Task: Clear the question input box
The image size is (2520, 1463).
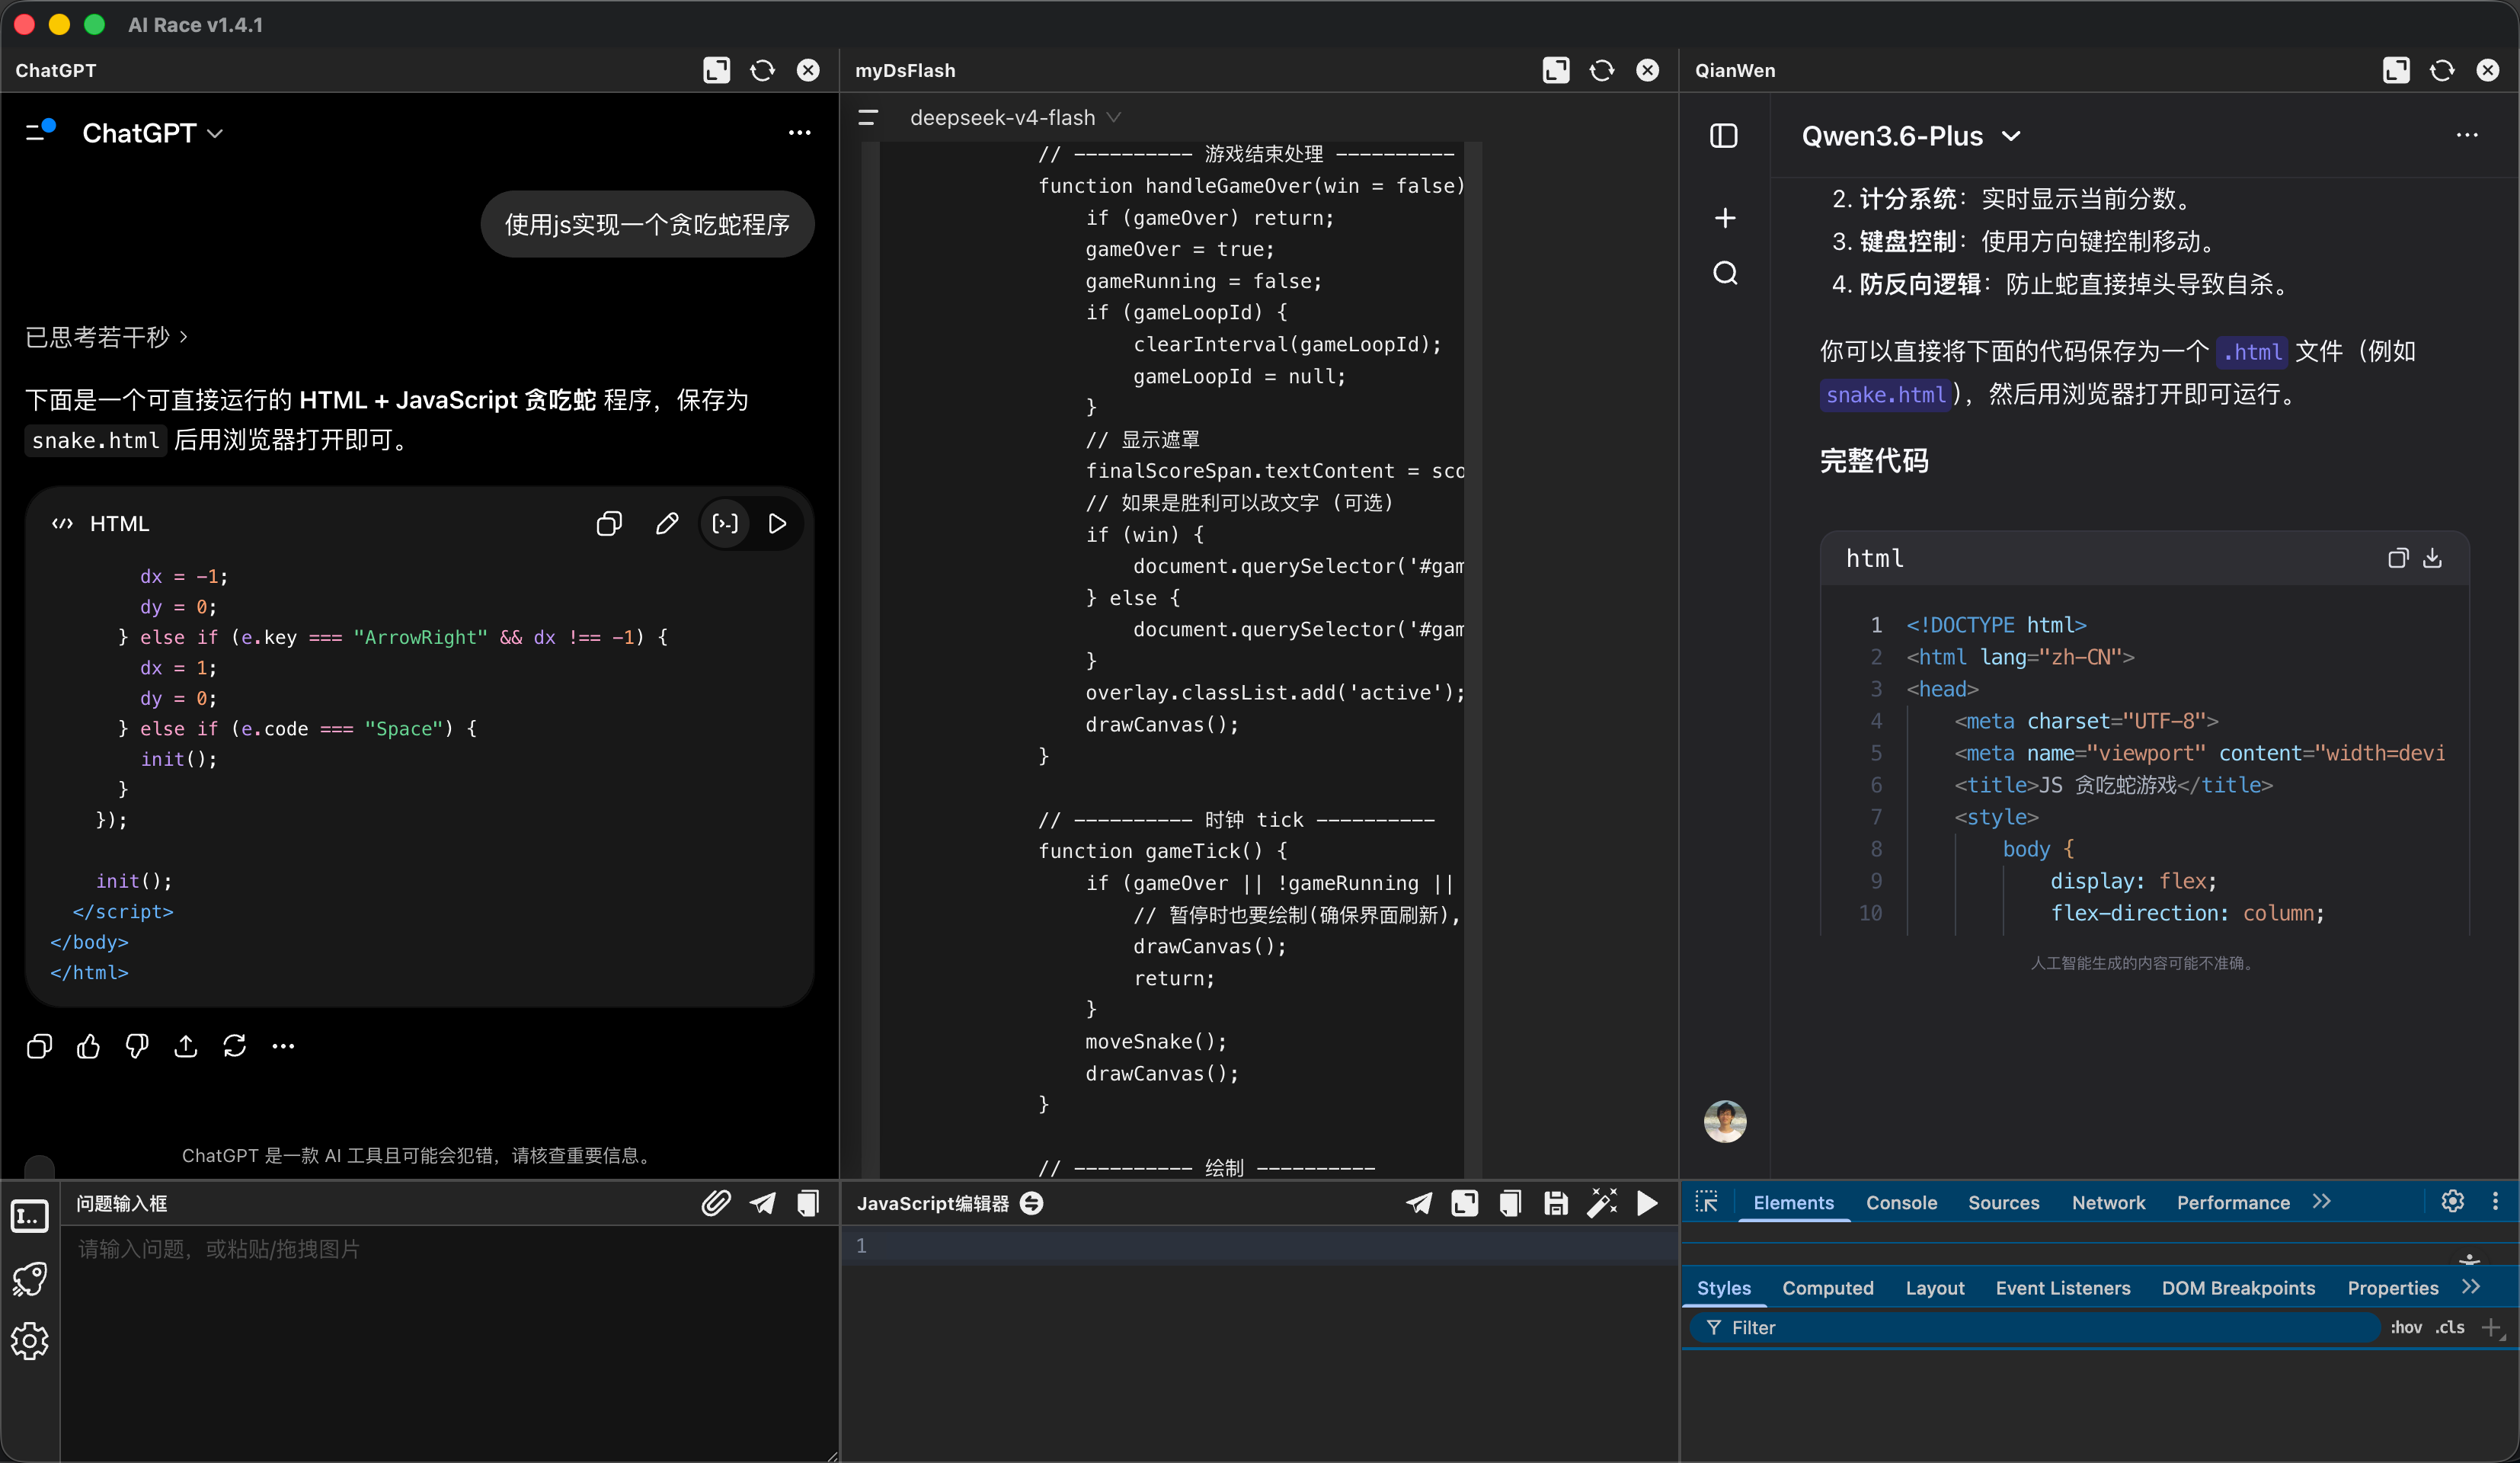Action: click(x=808, y=1203)
